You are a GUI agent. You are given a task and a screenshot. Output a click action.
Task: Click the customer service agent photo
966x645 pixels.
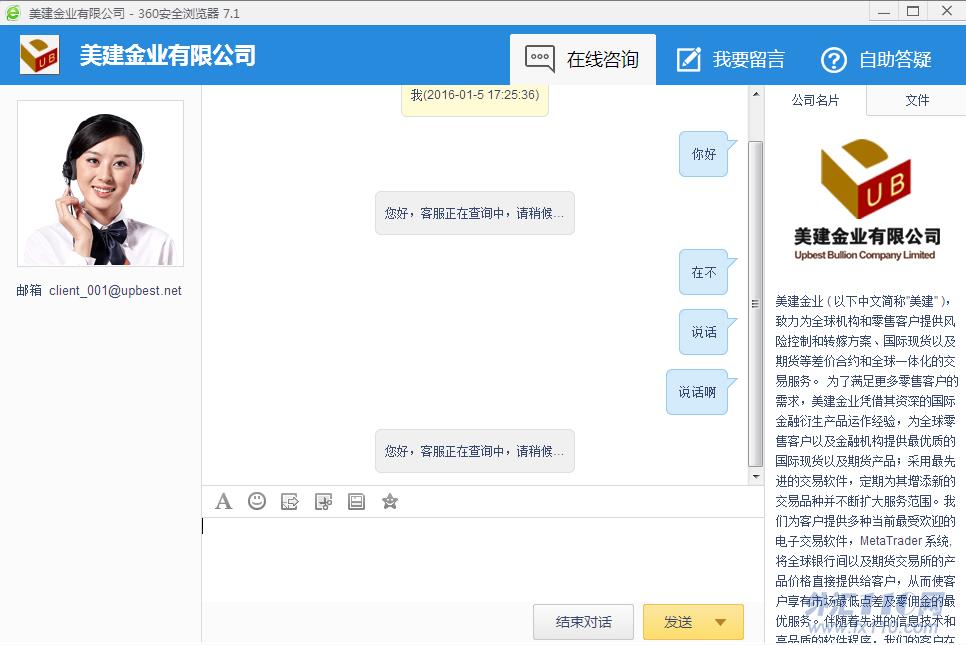pos(100,184)
